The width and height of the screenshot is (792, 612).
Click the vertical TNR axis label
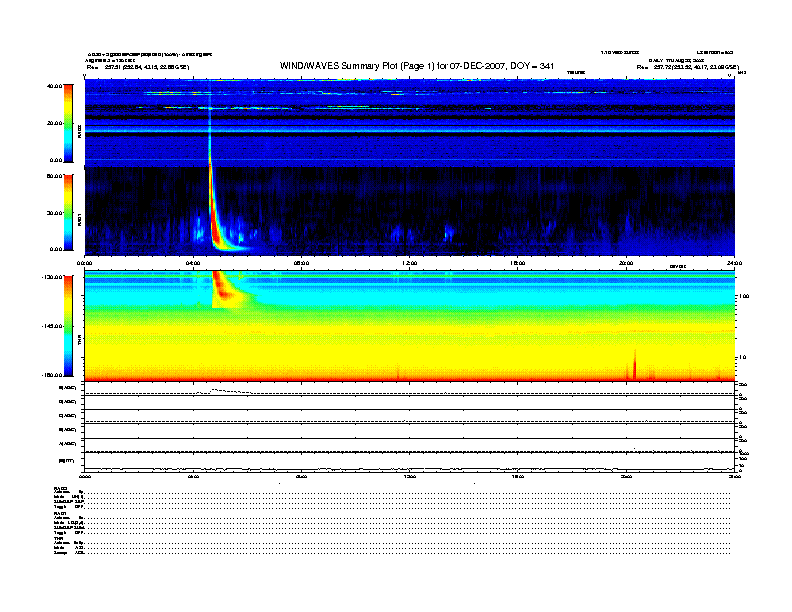(79, 341)
